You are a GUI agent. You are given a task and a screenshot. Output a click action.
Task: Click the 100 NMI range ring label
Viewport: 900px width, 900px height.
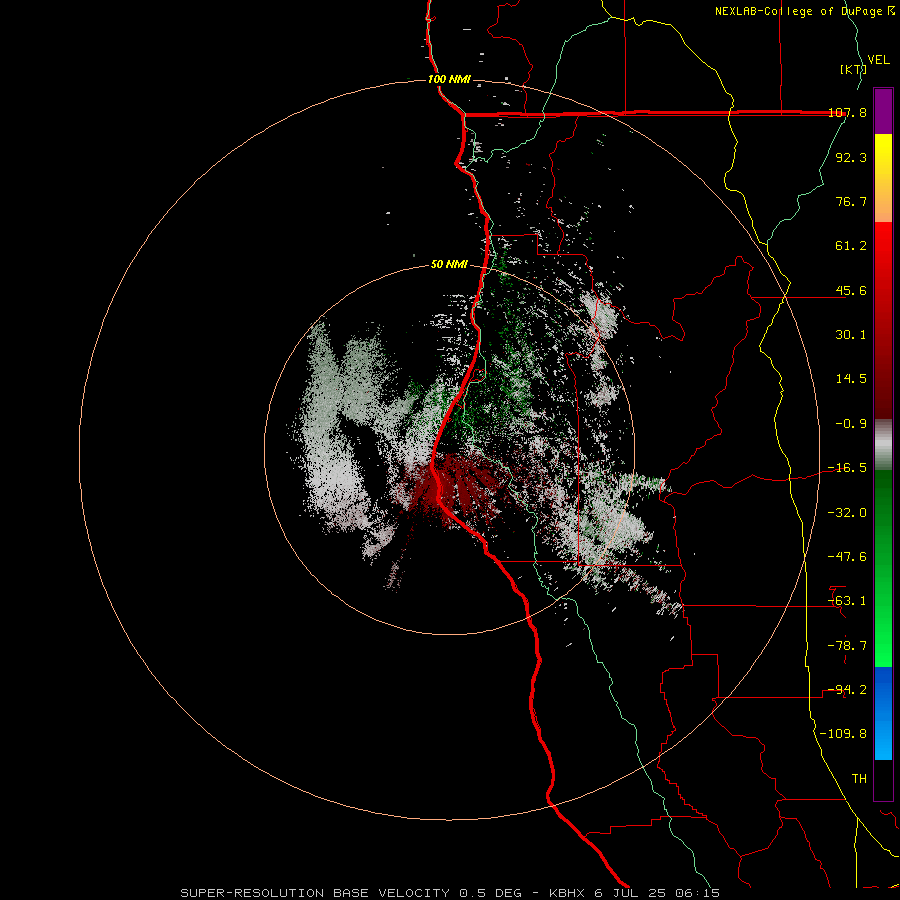449,79
